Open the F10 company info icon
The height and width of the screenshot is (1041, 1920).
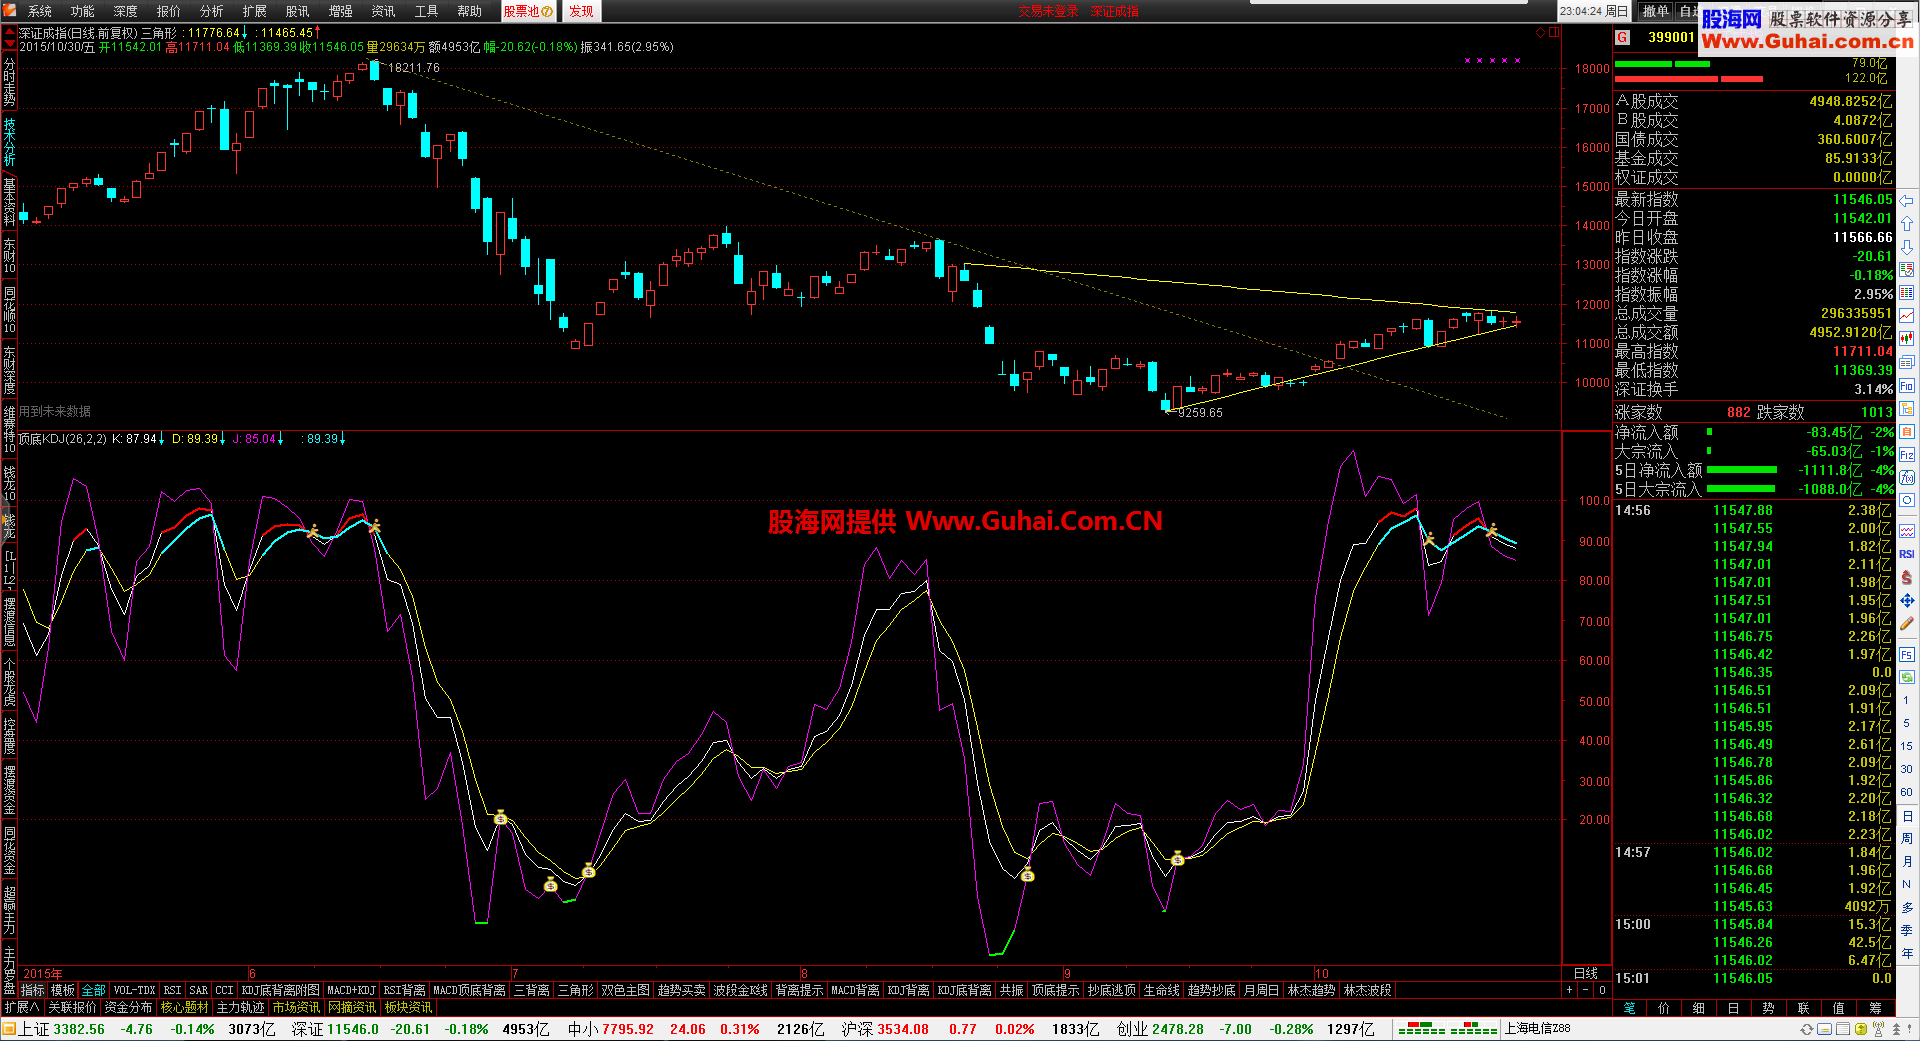click(1907, 385)
